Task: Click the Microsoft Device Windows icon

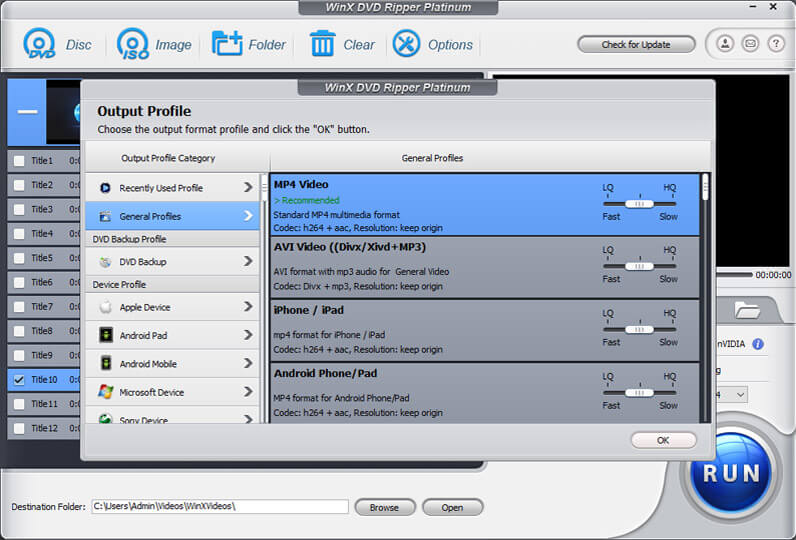Action: [106, 392]
